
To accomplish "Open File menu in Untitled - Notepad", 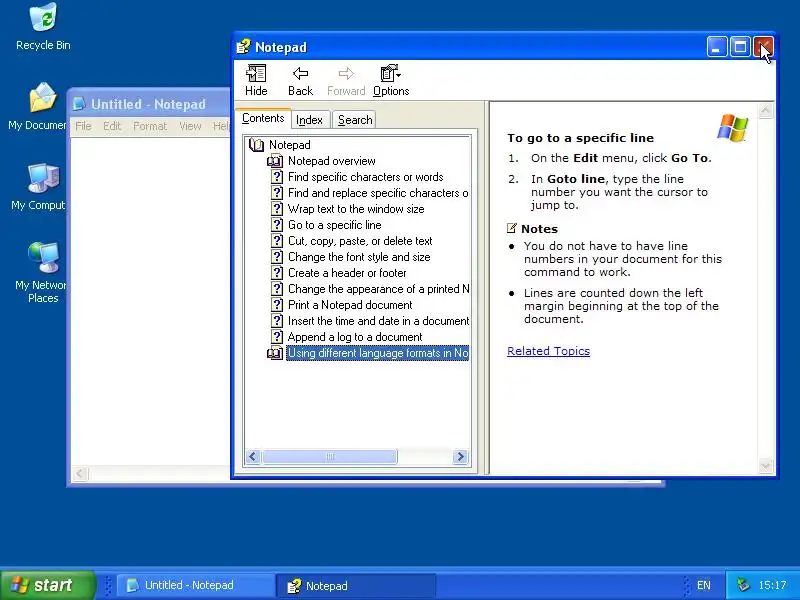I will click(x=83, y=126).
